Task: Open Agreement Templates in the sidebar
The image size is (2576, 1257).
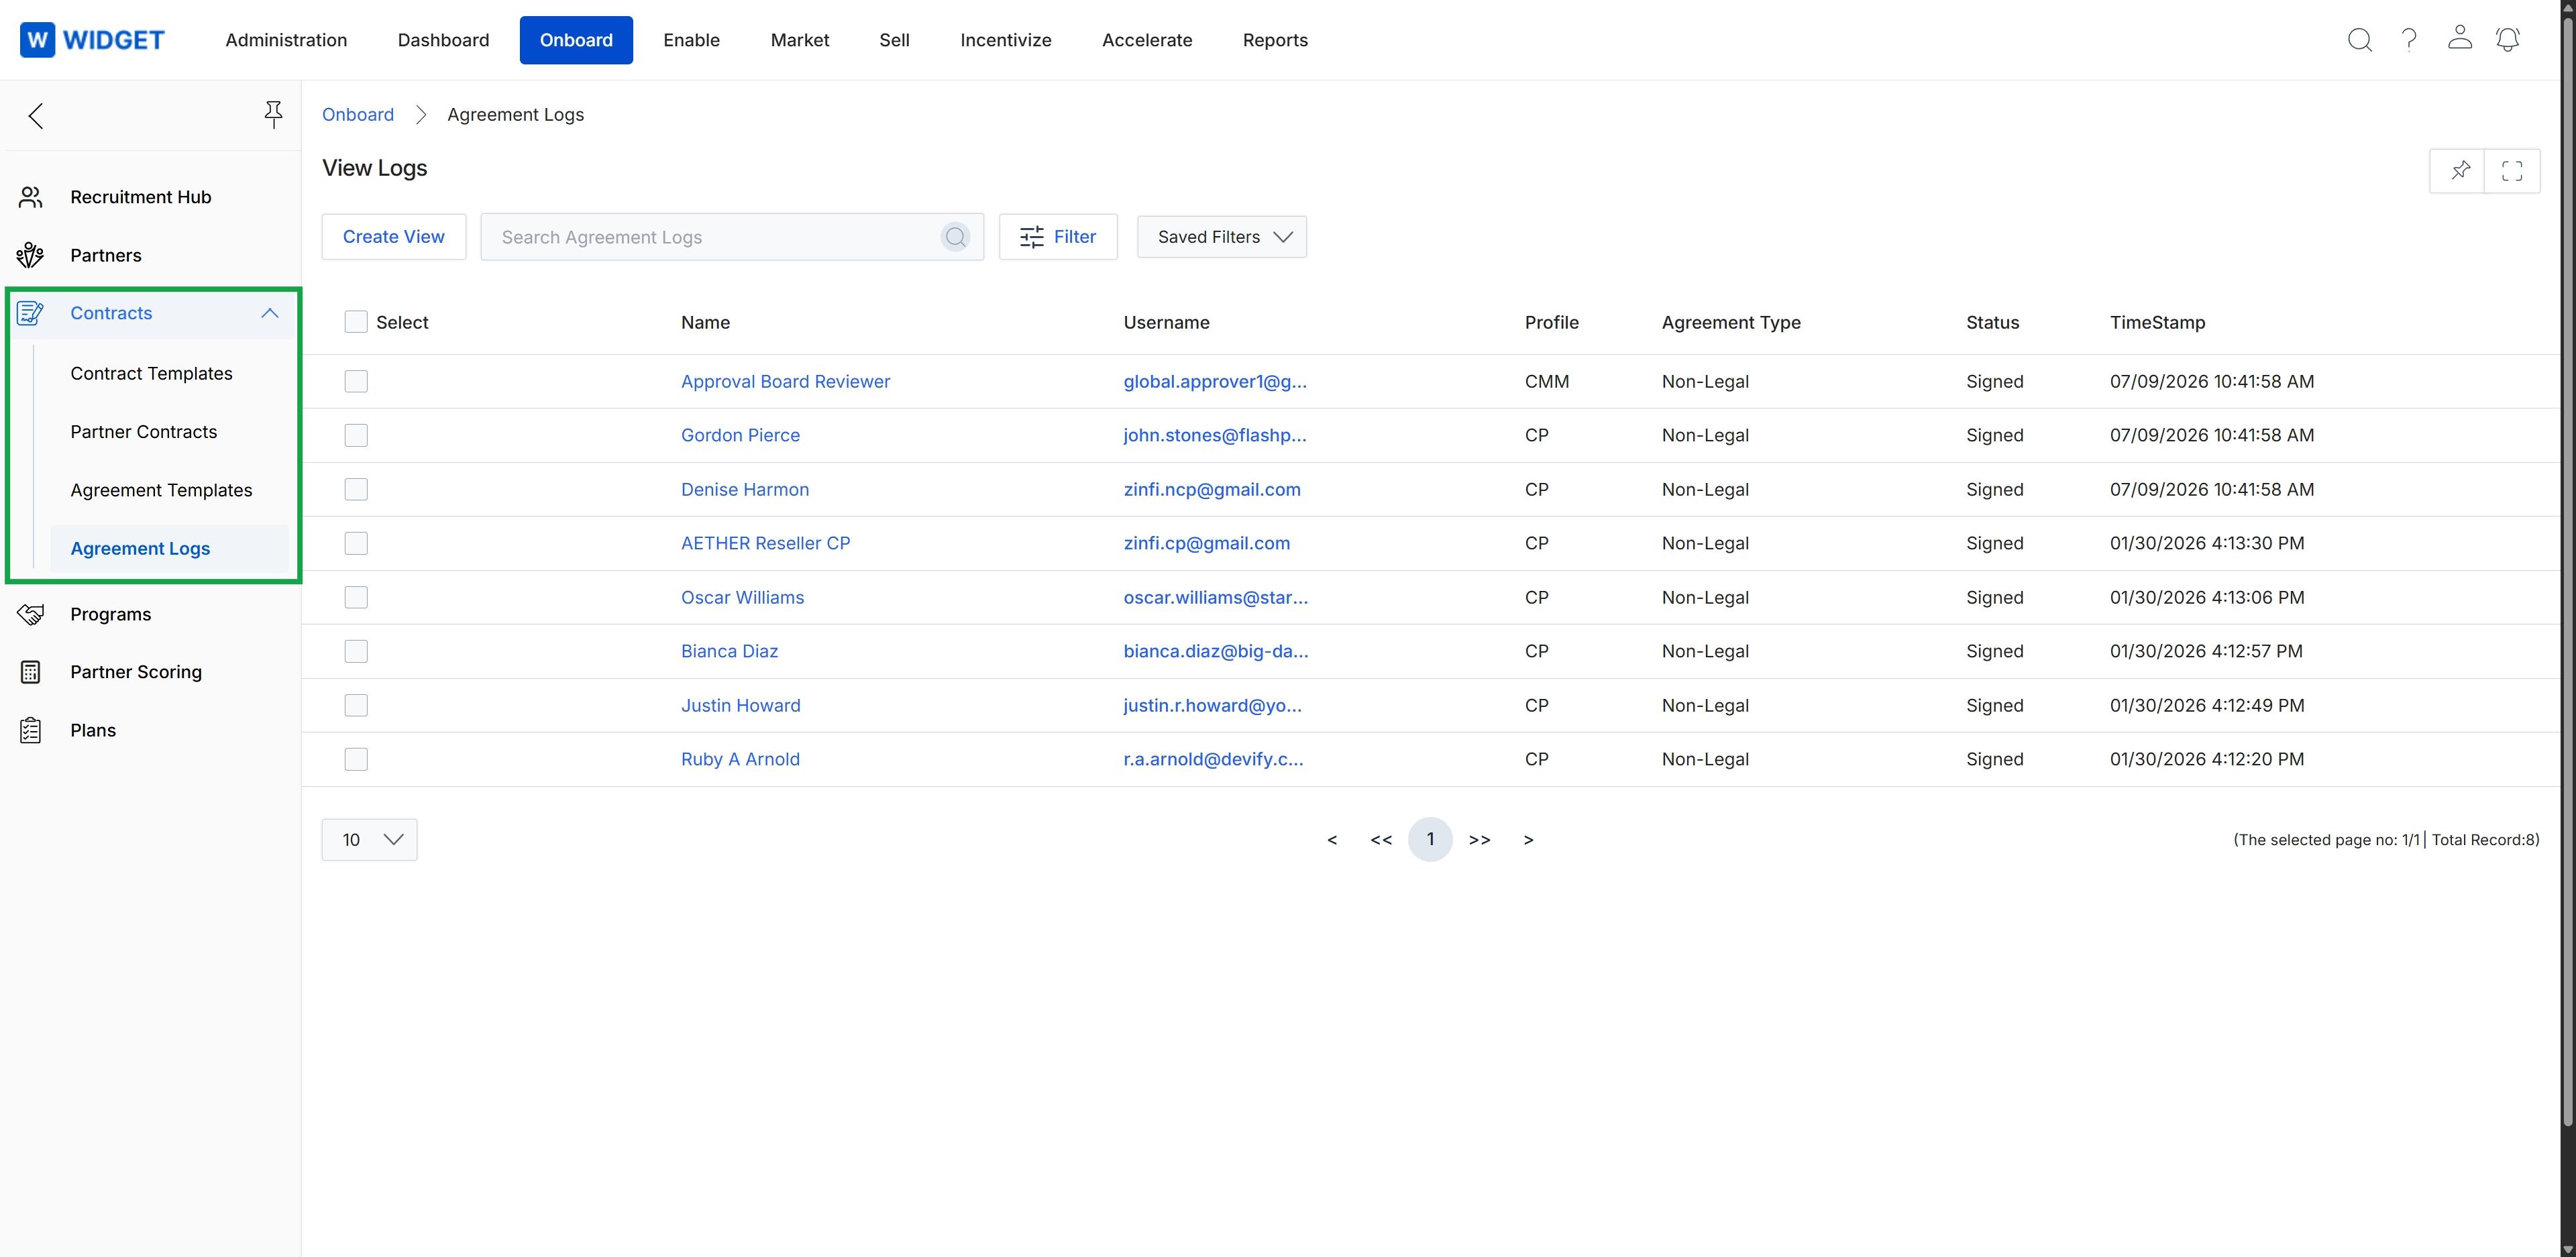Action: pyautogui.click(x=161, y=490)
